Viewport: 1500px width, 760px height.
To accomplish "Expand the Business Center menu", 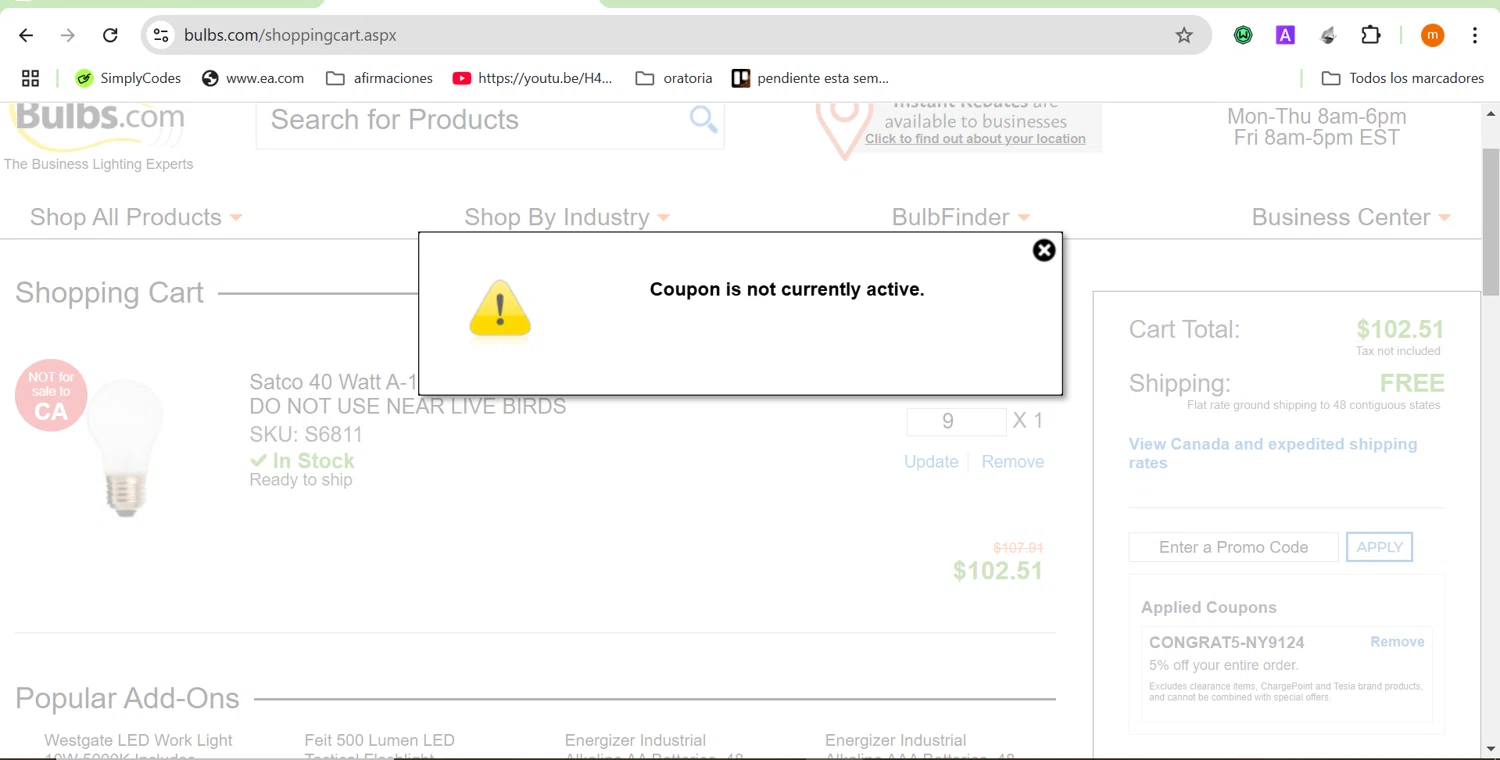I will click(1351, 217).
